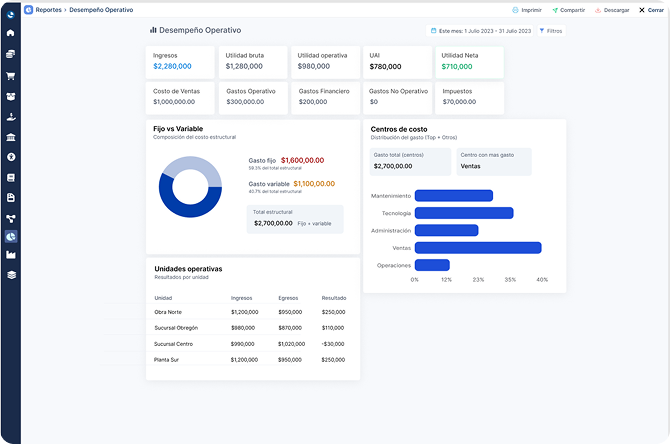Open the date range picker for Julio 2023
Image resolution: width=670 pixels, height=444 pixels.
pyautogui.click(x=480, y=31)
